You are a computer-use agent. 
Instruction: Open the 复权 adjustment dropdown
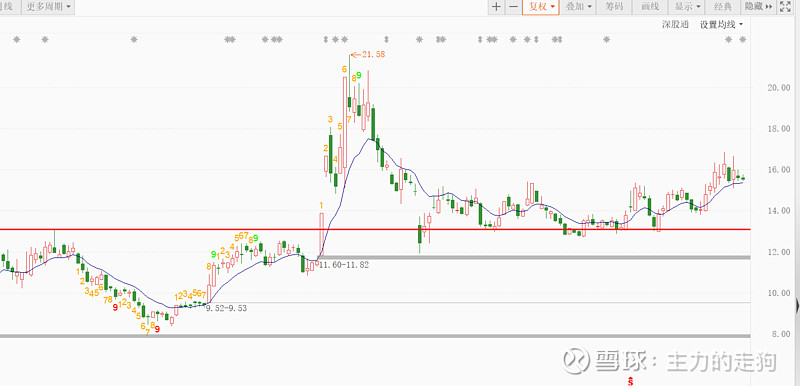(541, 7)
